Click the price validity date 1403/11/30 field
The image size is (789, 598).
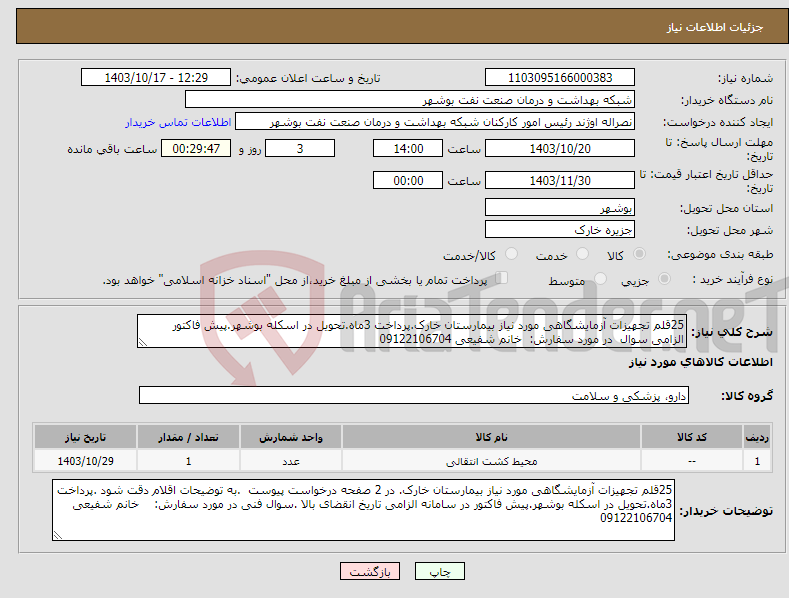coord(560,180)
